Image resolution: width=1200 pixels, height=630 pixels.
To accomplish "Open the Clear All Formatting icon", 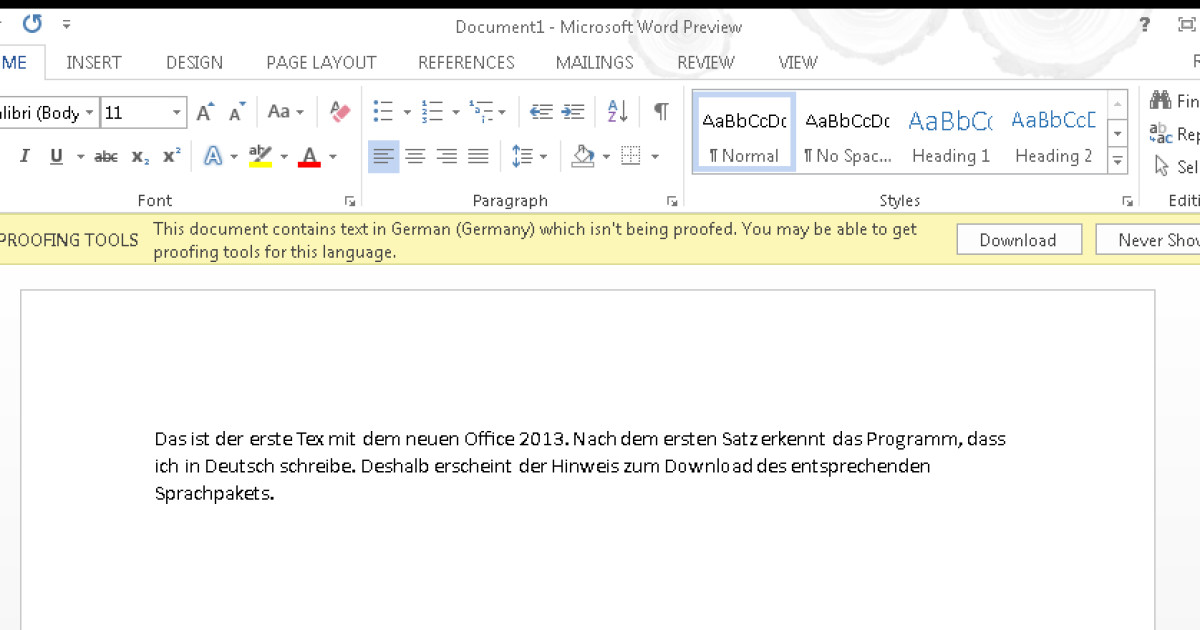I will [339, 111].
